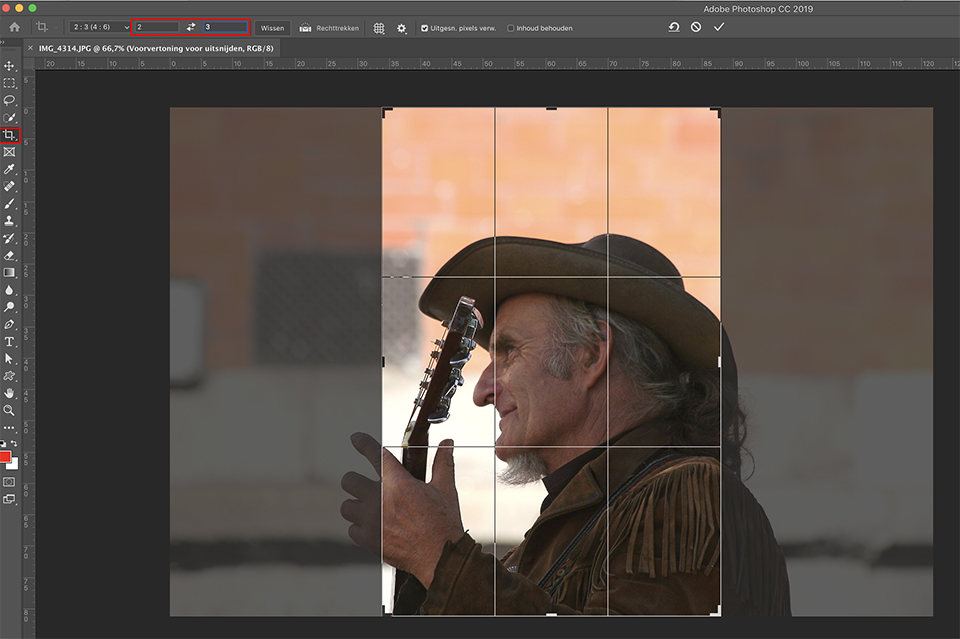Viewport: 960px width, 639px height.
Task: Select the Frame tool
Action: pyautogui.click(x=9, y=152)
